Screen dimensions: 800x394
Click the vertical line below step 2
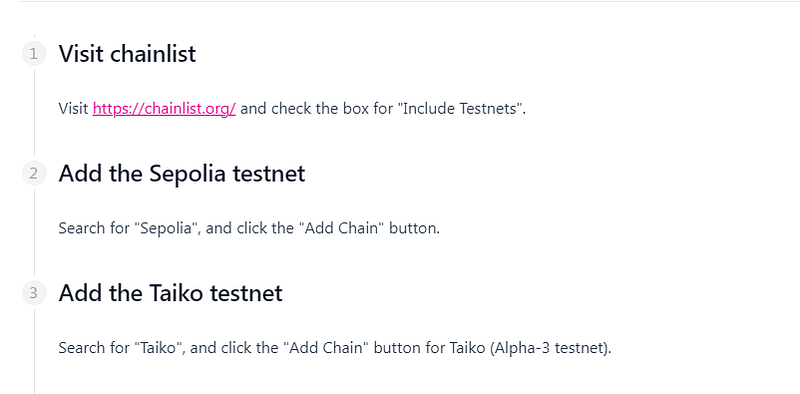pos(35,233)
